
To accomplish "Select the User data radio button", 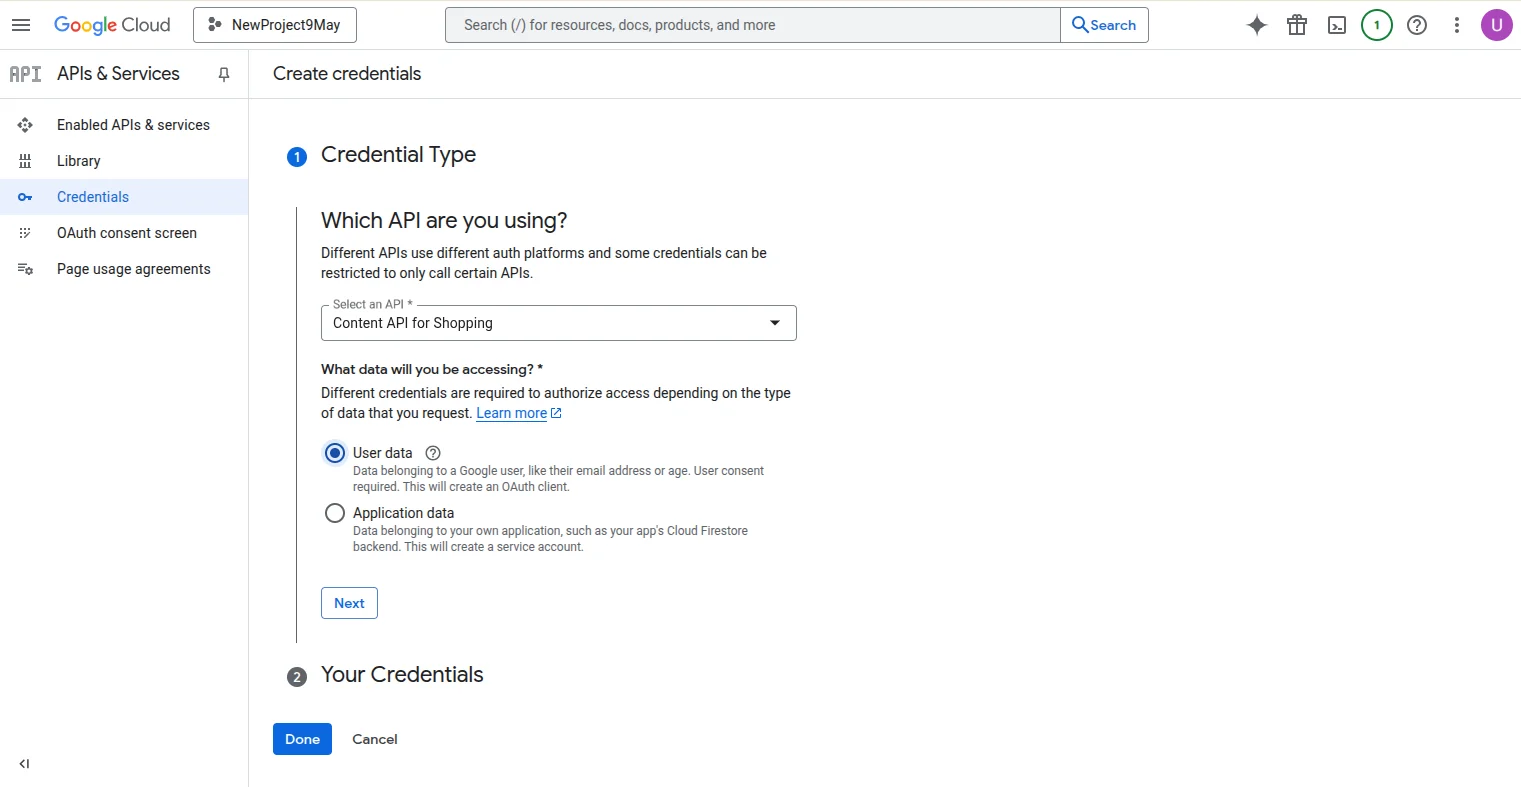I will [x=334, y=452].
